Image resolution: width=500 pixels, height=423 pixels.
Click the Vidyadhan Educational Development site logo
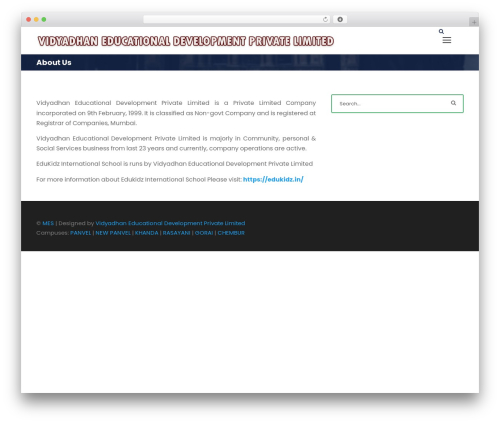click(x=186, y=41)
